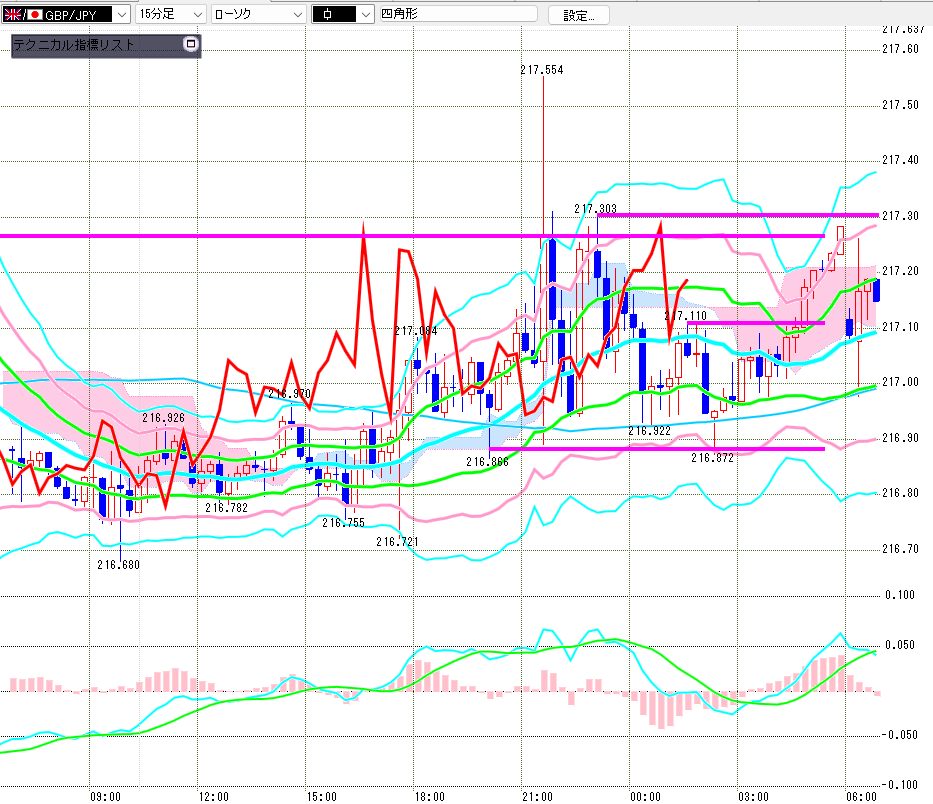Click the UK flag icon
This screenshot has width=933, height=804.
[12, 14]
